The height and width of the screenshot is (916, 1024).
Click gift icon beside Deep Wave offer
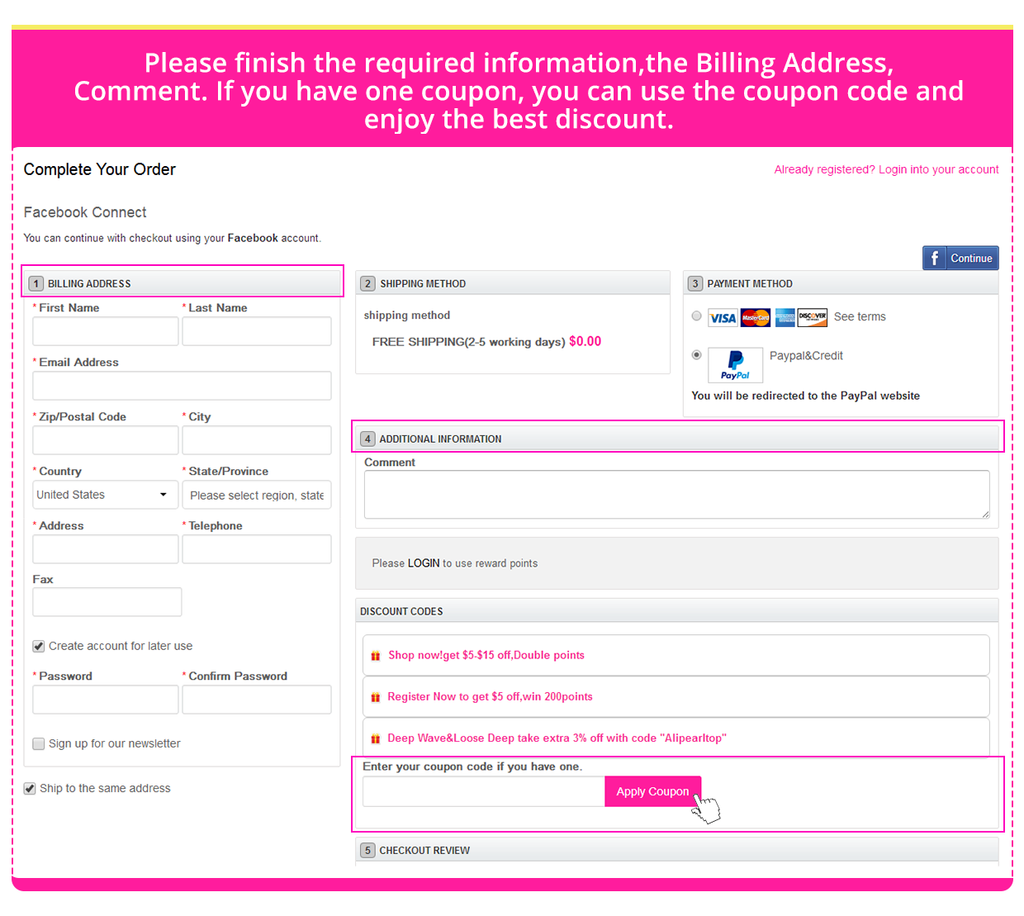[x=376, y=739]
